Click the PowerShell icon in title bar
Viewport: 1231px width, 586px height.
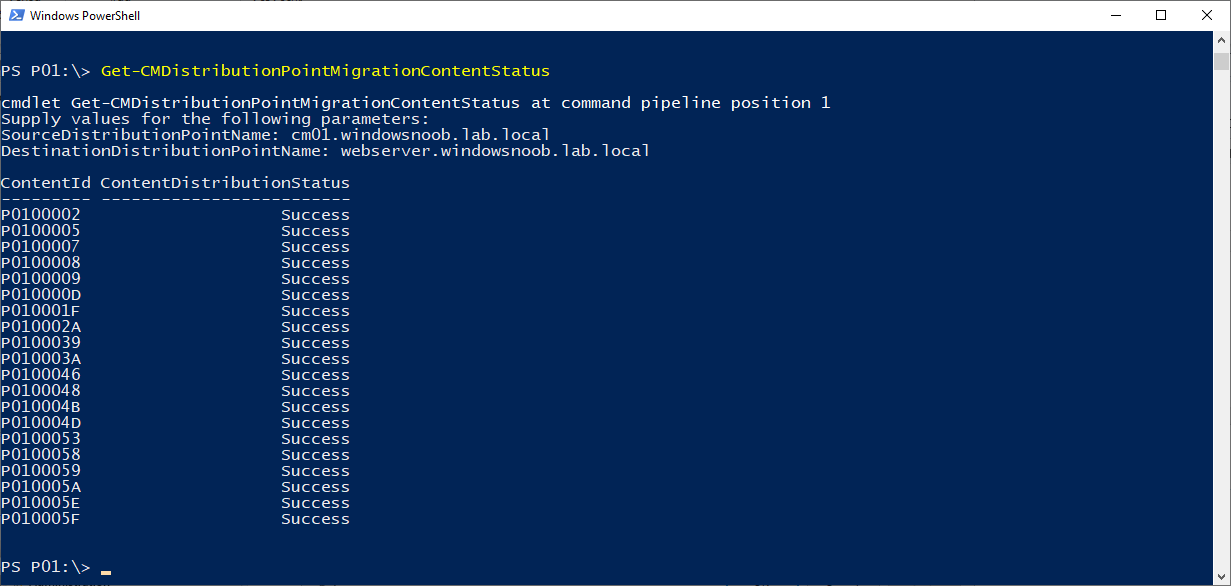pyautogui.click(x=16, y=15)
